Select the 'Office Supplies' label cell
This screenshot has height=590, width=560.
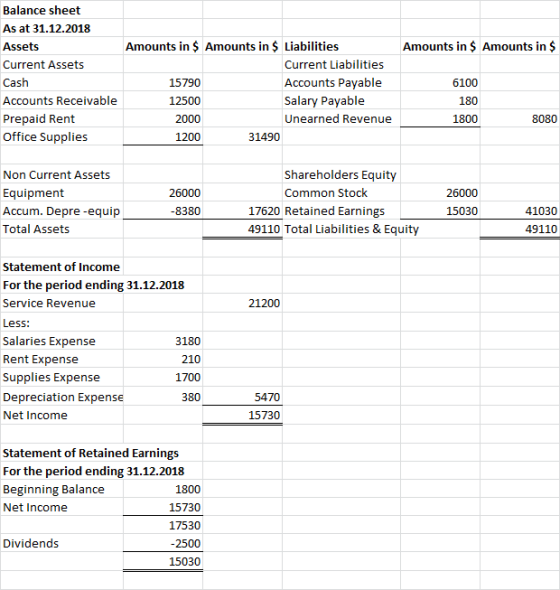point(45,137)
